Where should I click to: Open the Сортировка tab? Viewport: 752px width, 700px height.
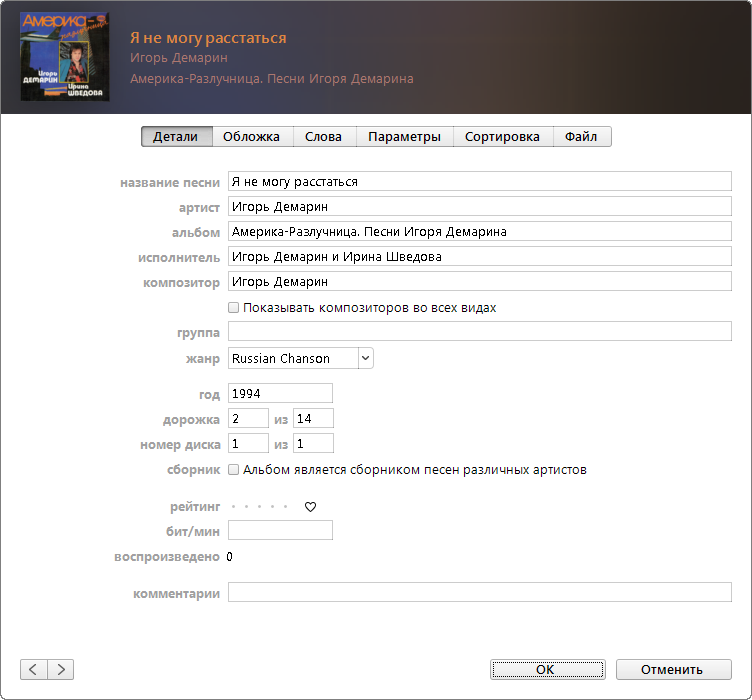[x=502, y=137]
